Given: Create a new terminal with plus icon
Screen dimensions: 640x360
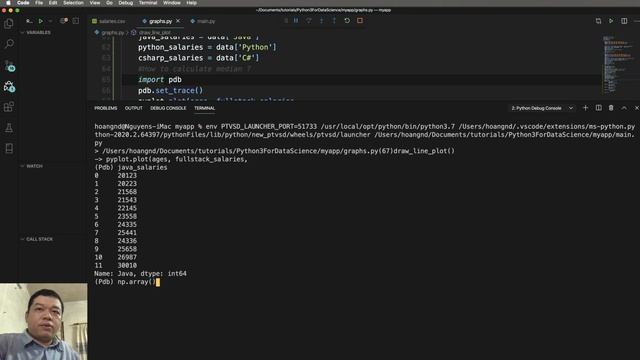Looking at the screenshot, I should tap(585, 108).
